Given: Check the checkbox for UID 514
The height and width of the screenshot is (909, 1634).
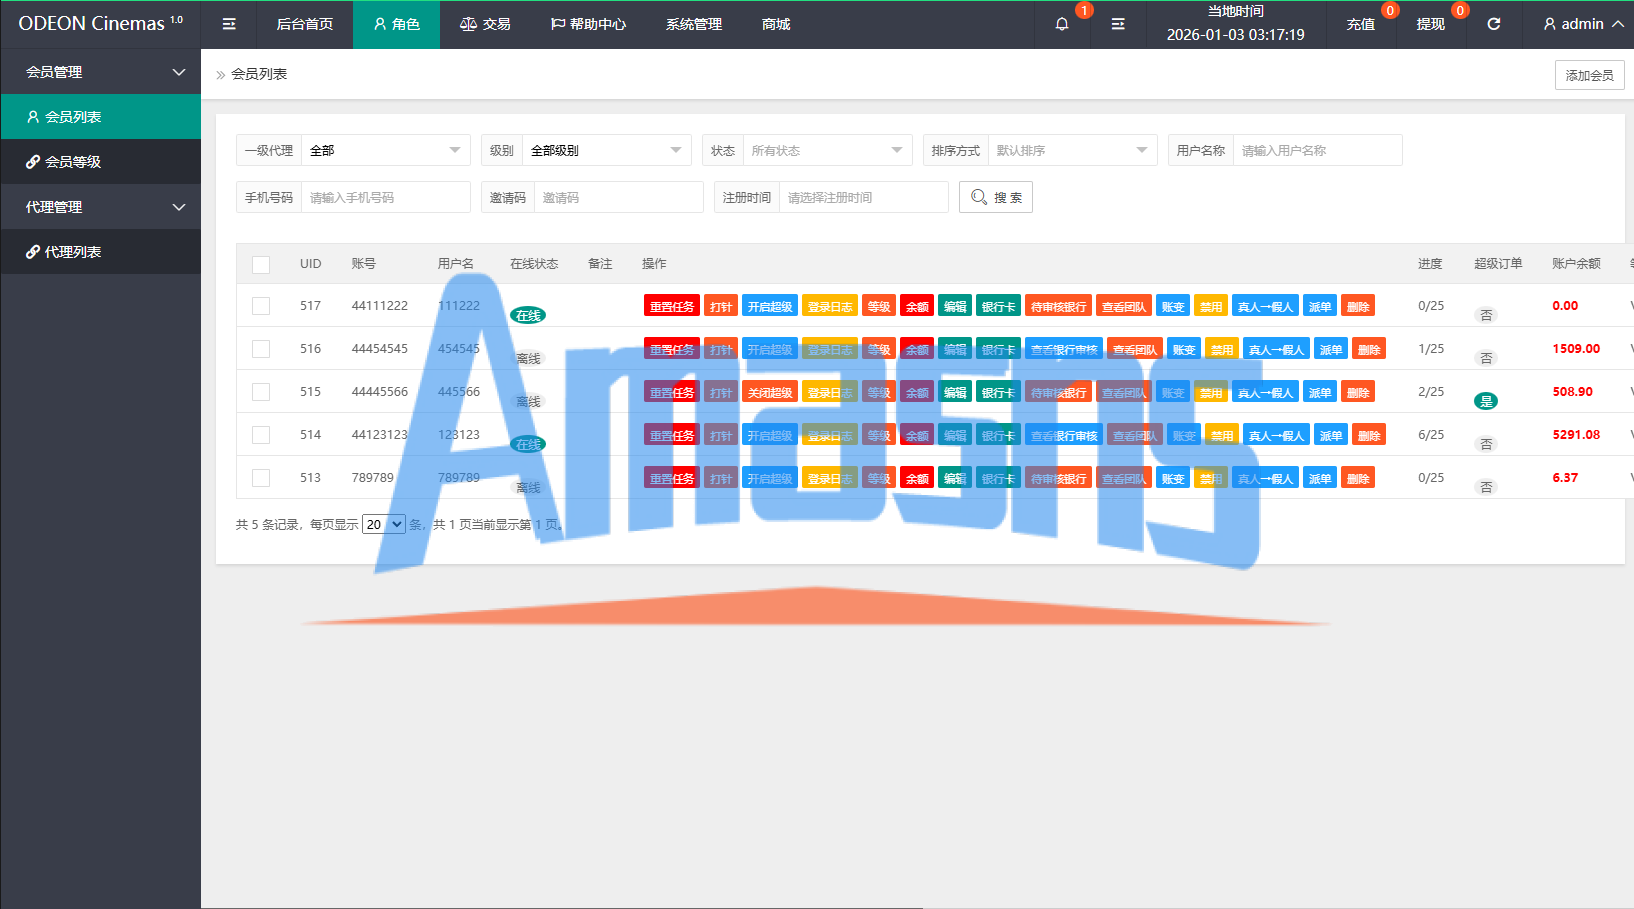Looking at the screenshot, I should (261, 435).
